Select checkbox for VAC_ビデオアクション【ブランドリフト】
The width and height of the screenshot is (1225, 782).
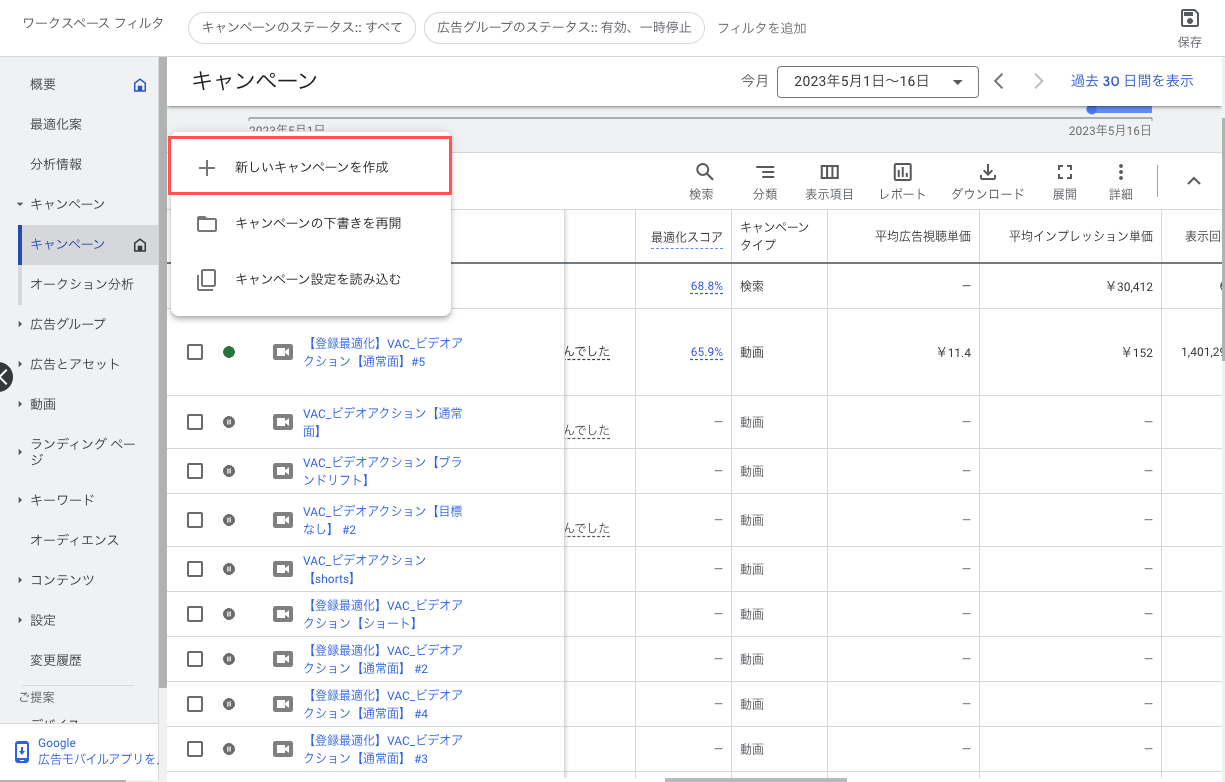click(195, 471)
